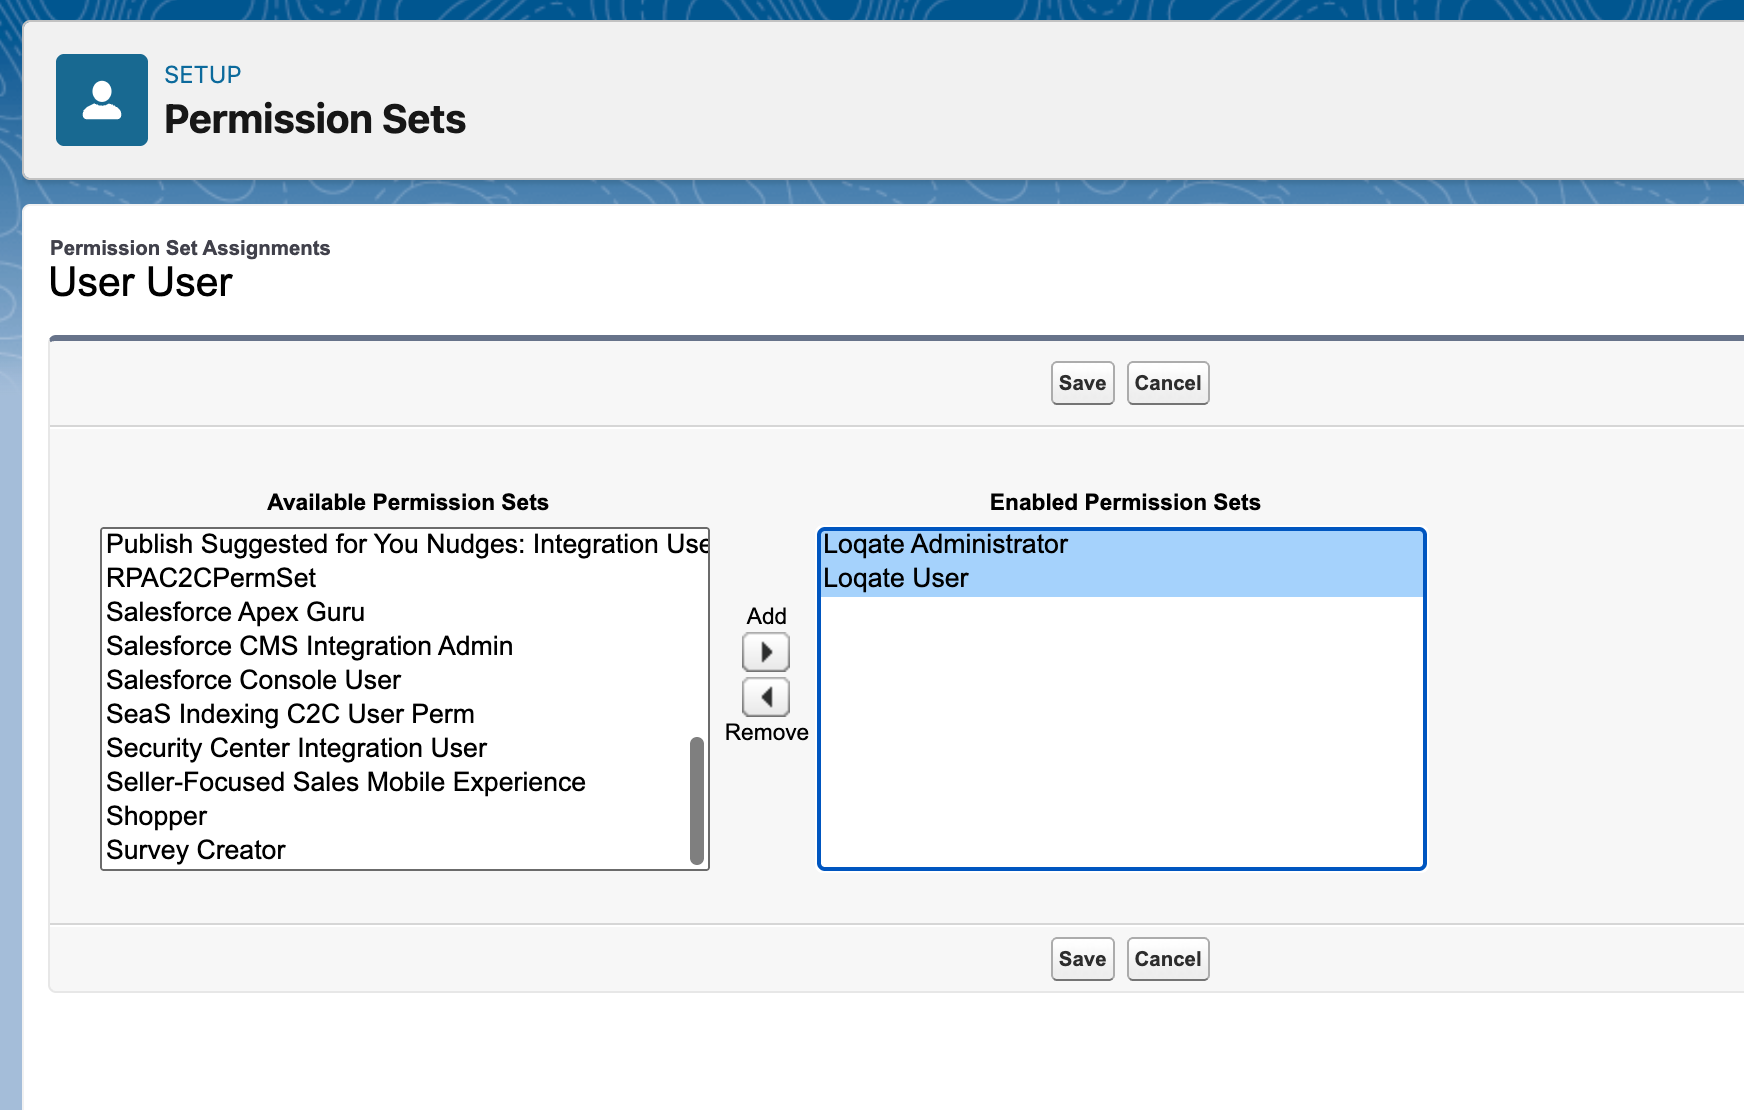Screen dimensions: 1744x1110
Task: Click the bottom Save button
Action: (1082, 959)
